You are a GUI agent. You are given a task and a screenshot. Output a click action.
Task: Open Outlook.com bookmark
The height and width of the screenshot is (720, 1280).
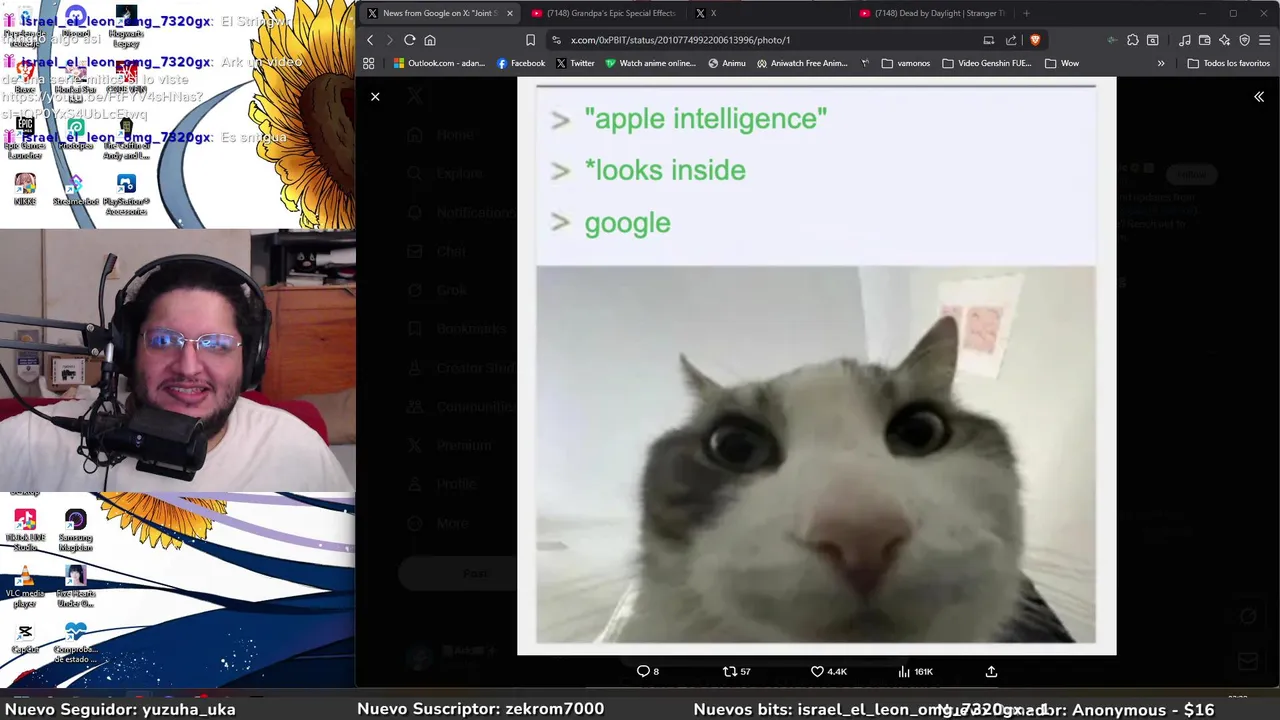click(439, 63)
